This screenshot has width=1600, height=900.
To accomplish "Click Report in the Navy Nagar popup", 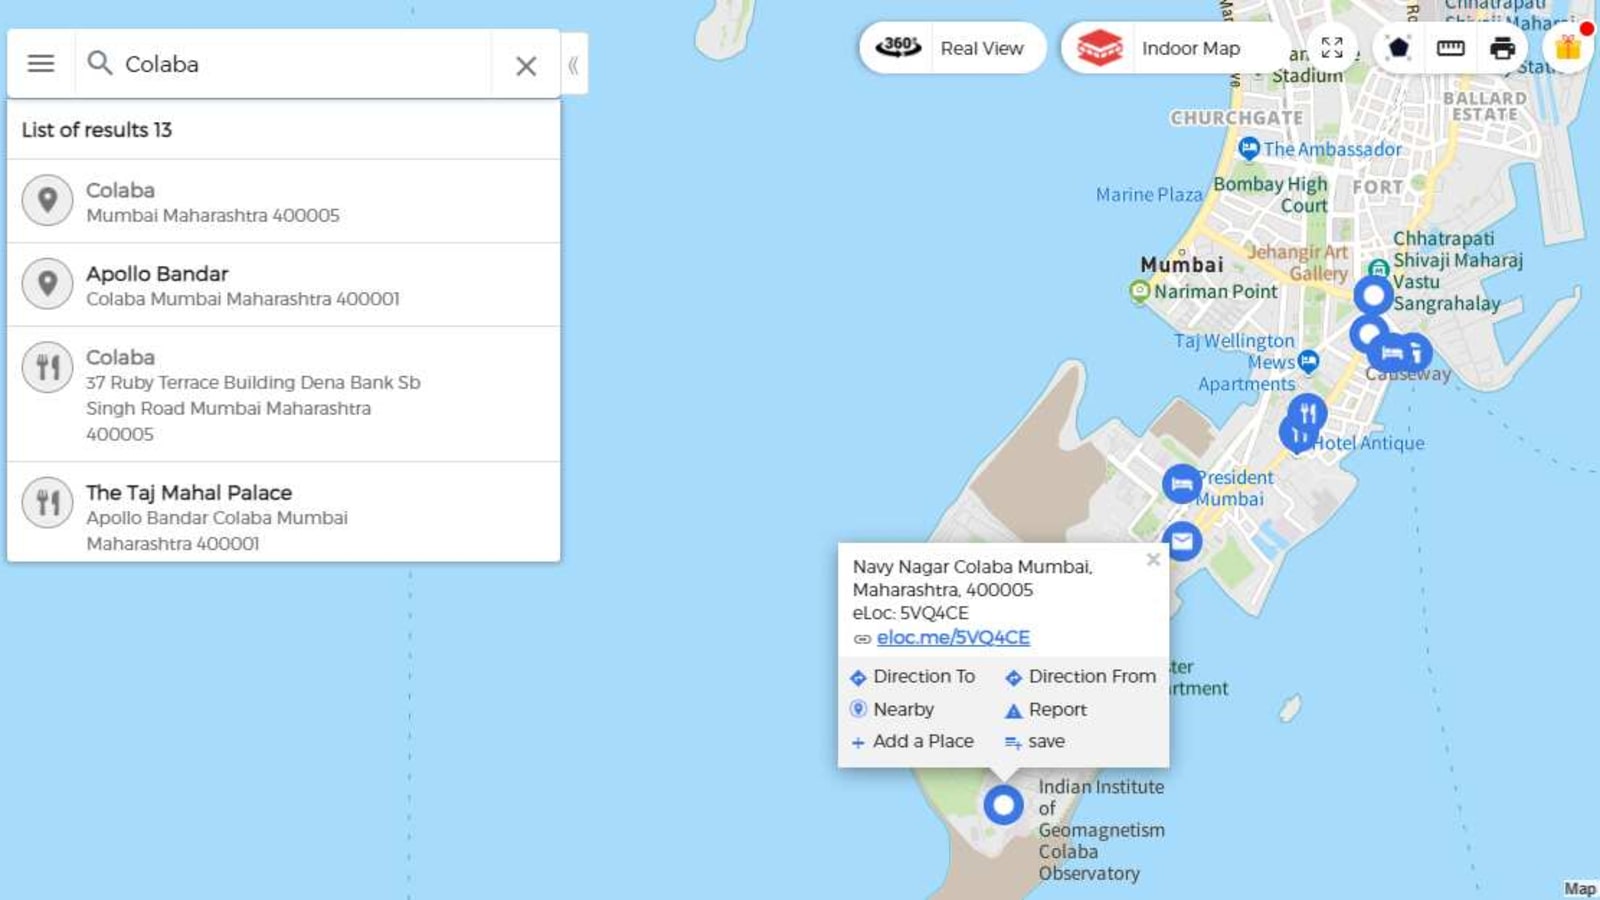I will click(1046, 710).
